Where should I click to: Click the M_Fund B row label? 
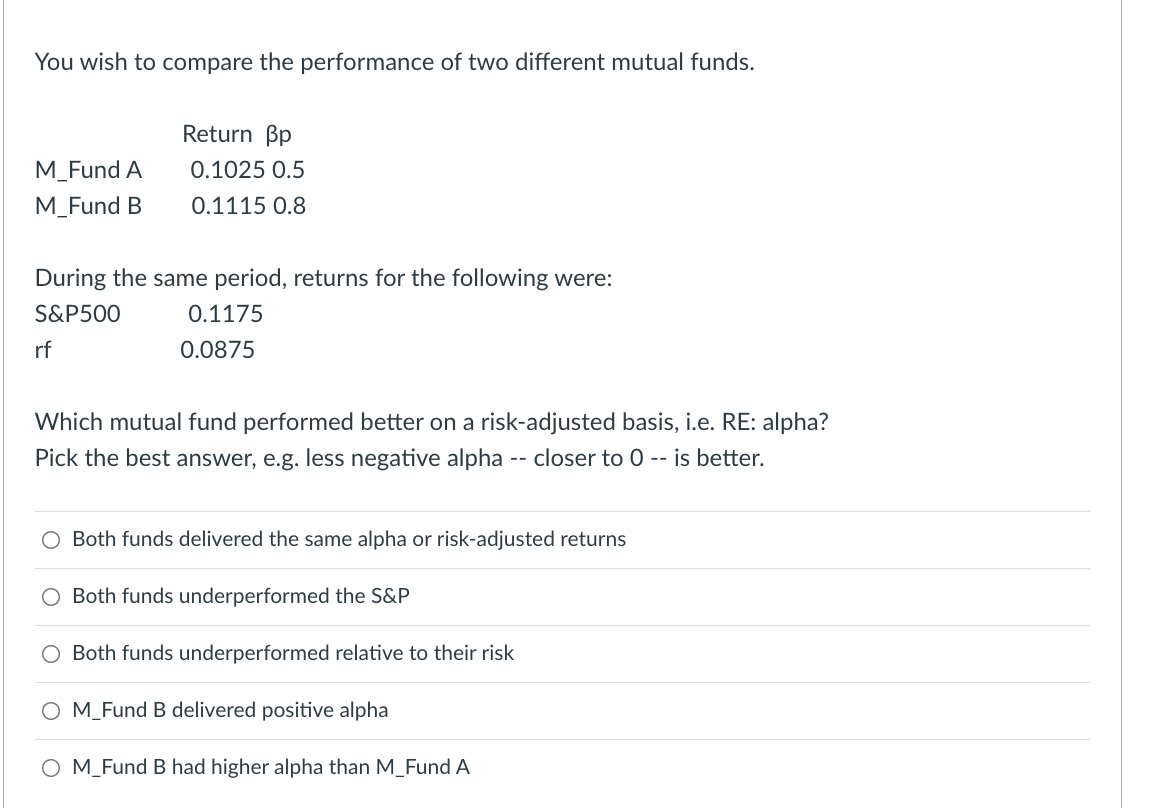coord(88,206)
